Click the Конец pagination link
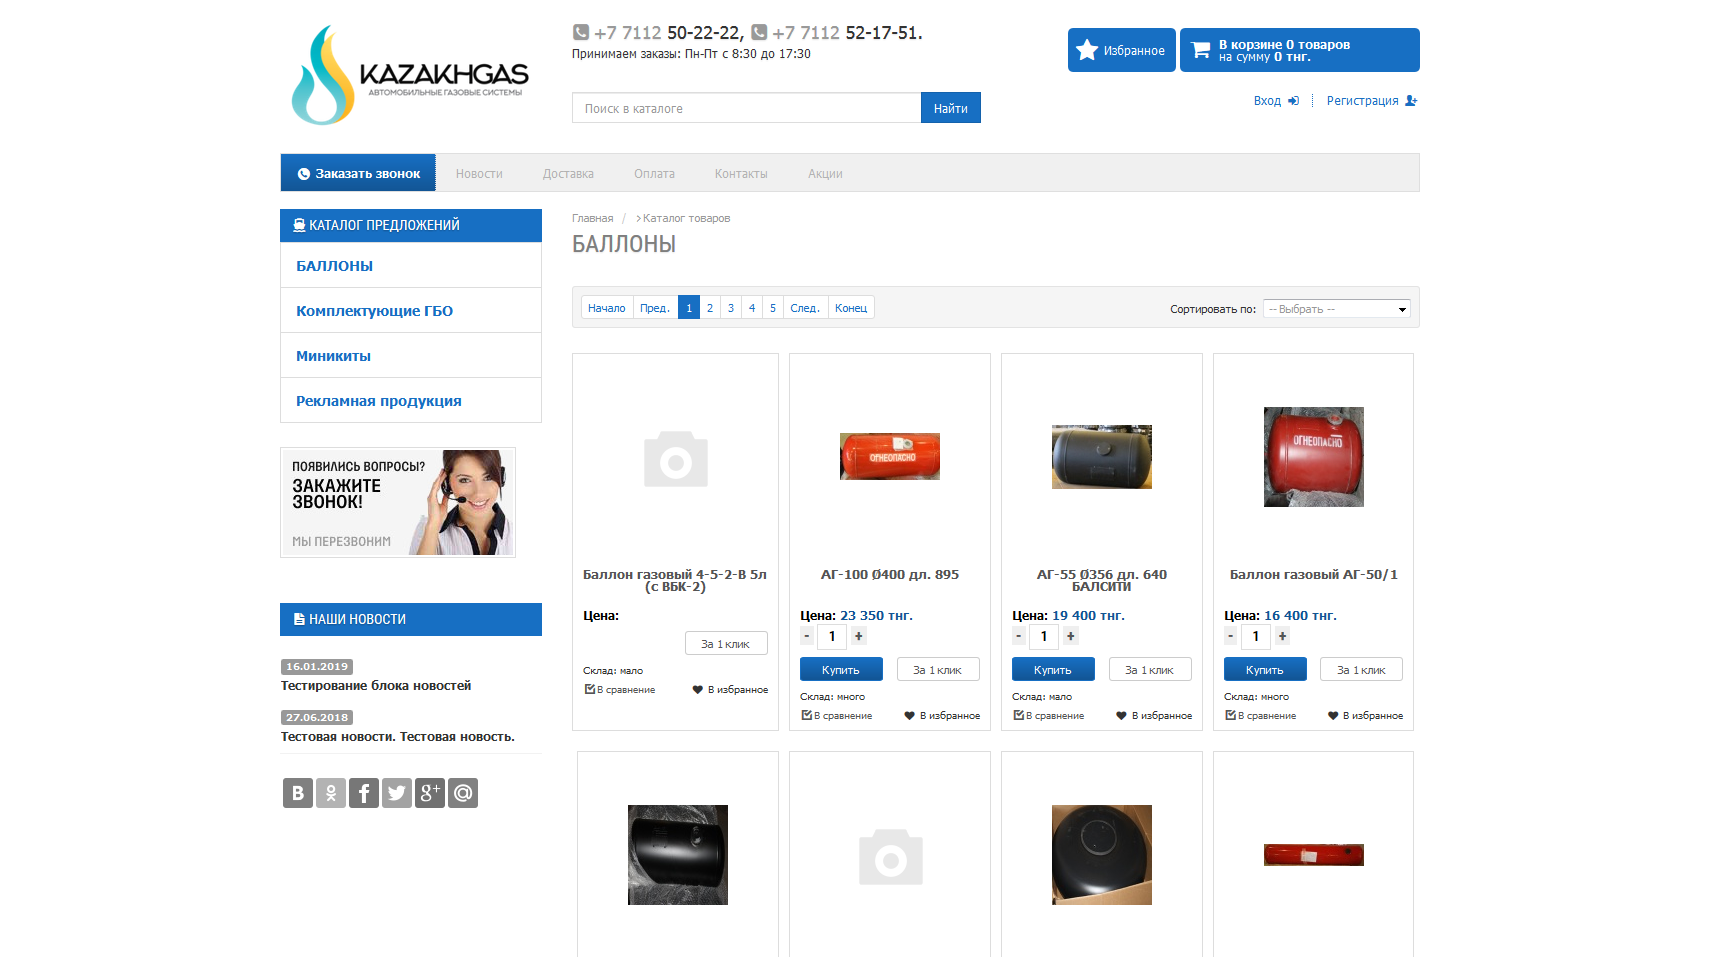This screenshot has width=1734, height=957. (851, 308)
